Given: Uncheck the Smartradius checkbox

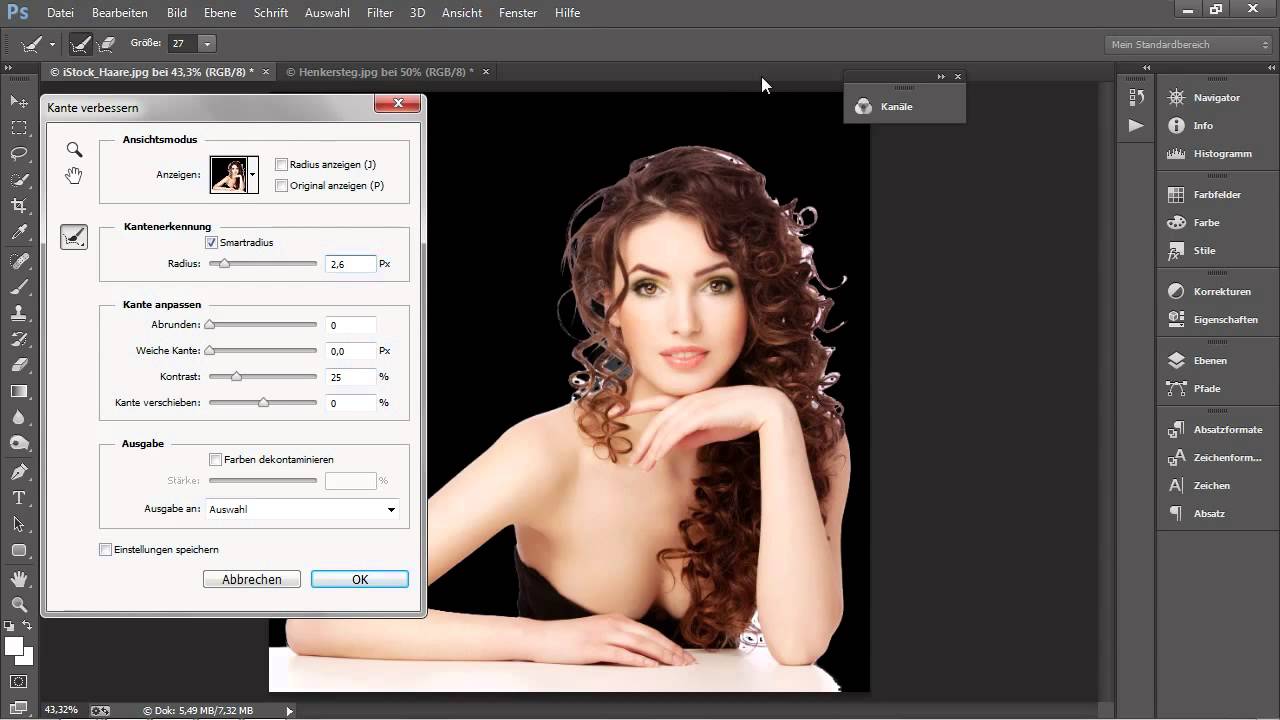Looking at the screenshot, I should (211, 242).
